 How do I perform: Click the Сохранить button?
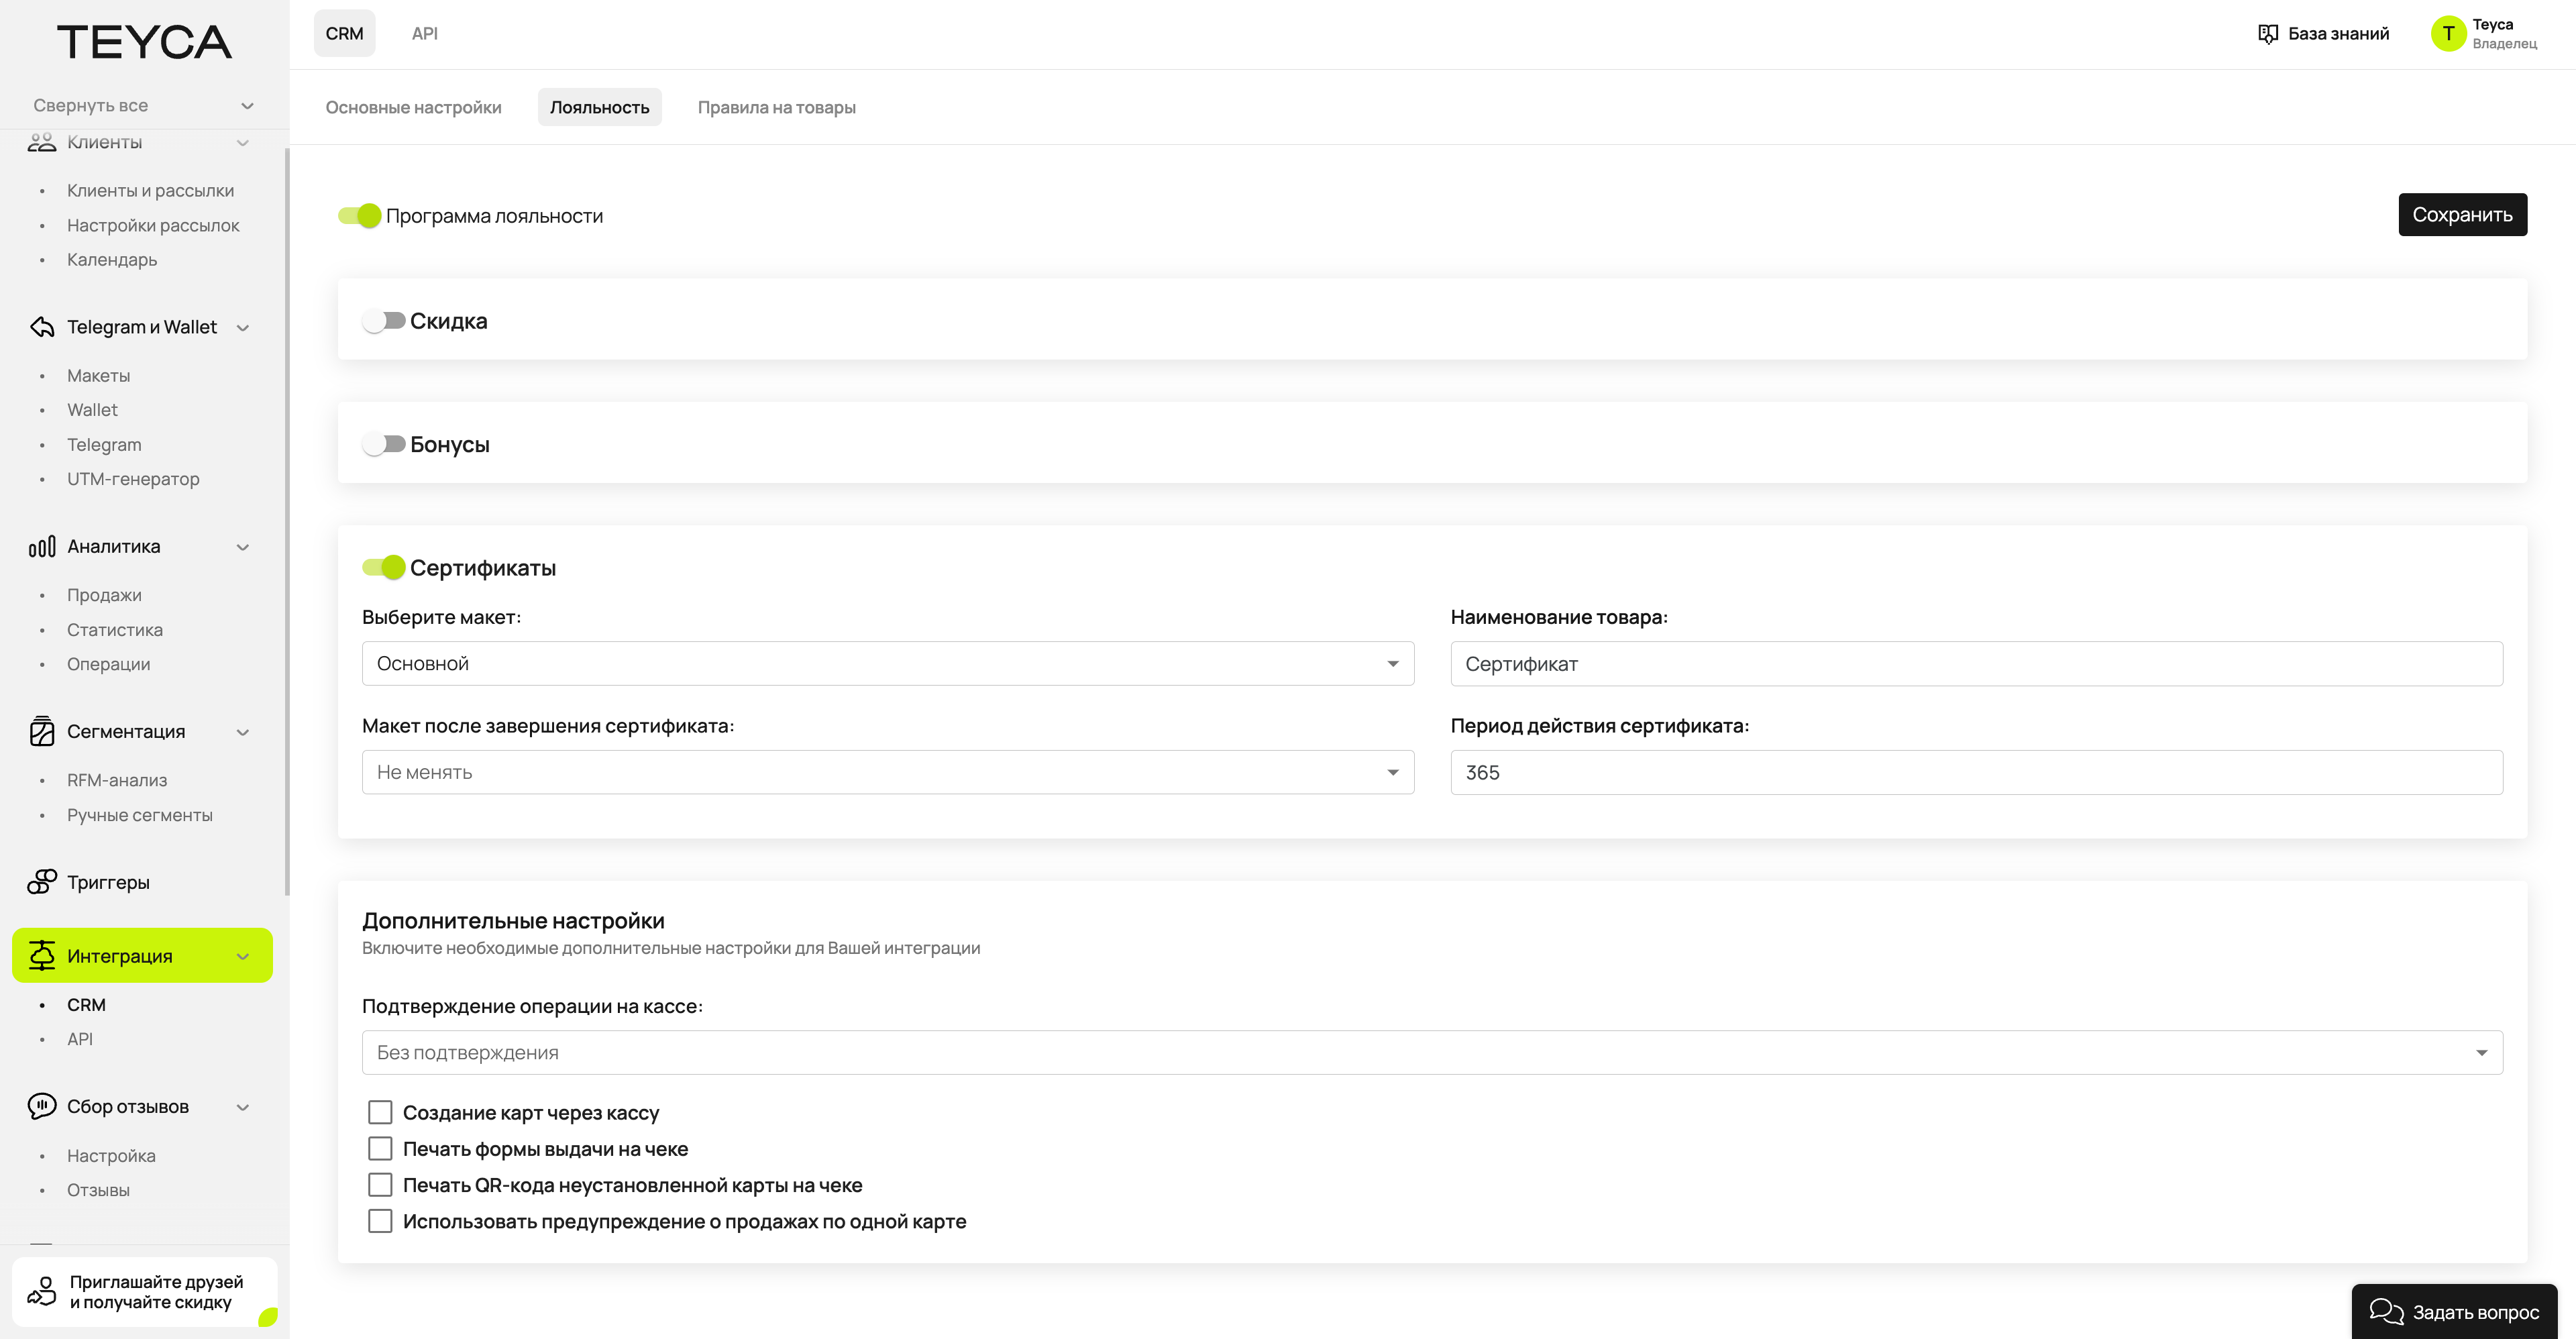[x=2461, y=215]
